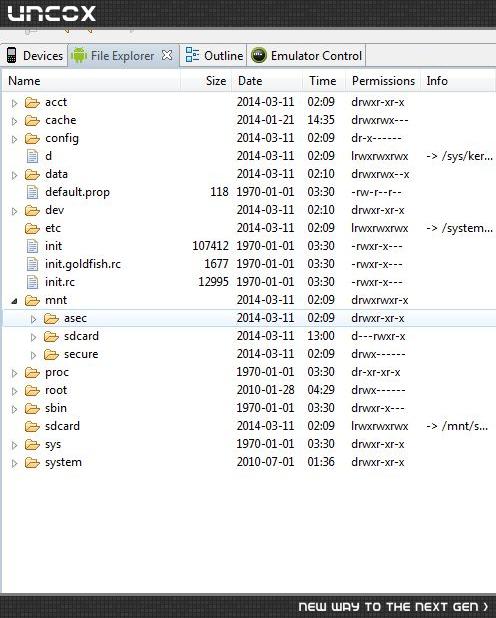Sort by the Permissions column header
The image size is (496, 618).
(x=383, y=81)
